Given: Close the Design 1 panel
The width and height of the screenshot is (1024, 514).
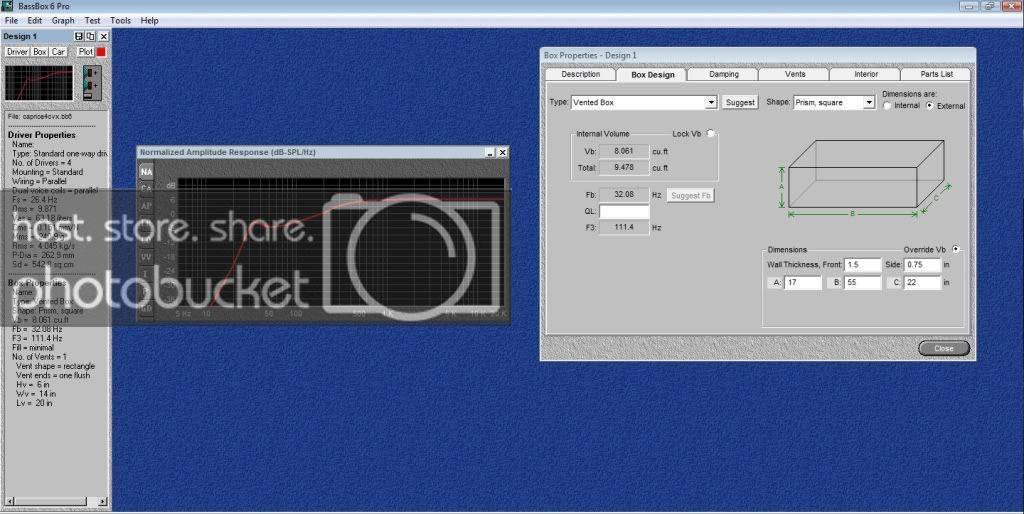Looking at the screenshot, I should [x=103, y=37].
